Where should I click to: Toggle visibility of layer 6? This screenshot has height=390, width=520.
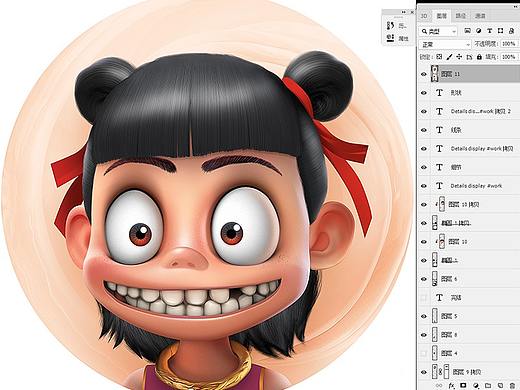coord(424,279)
